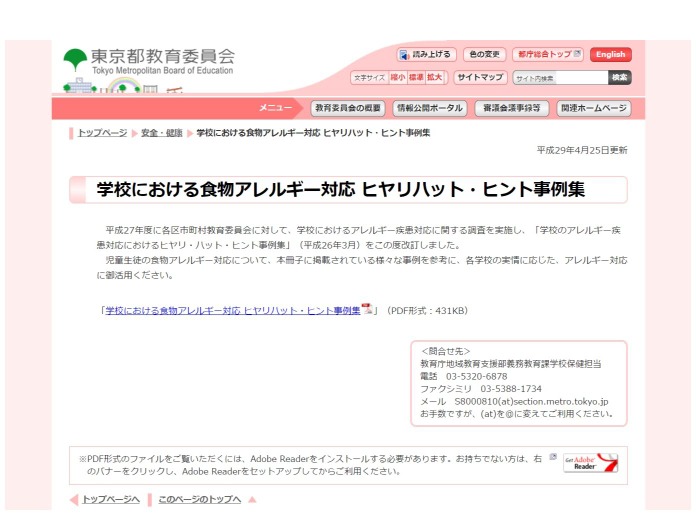Click the 読み上げる read-aloud button
The width and height of the screenshot is (696, 515).
pyautogui.click(x=427, y=55)
